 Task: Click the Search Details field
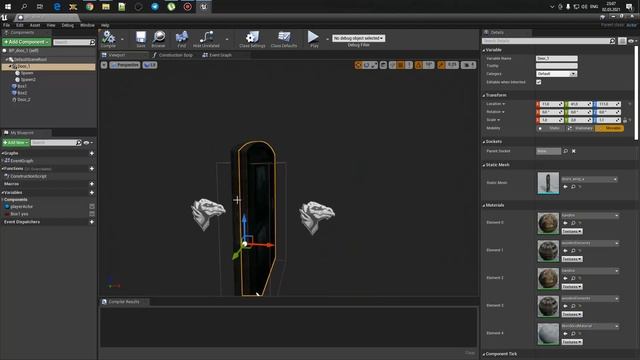point(548,41)
